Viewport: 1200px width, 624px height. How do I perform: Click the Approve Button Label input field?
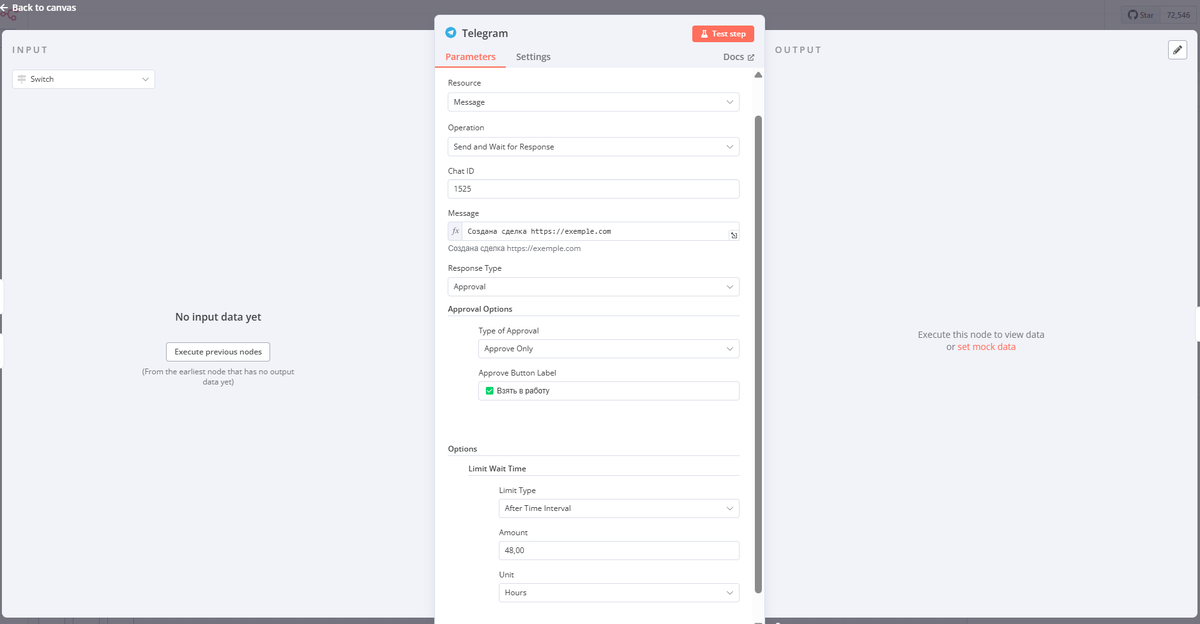(609, 391)
